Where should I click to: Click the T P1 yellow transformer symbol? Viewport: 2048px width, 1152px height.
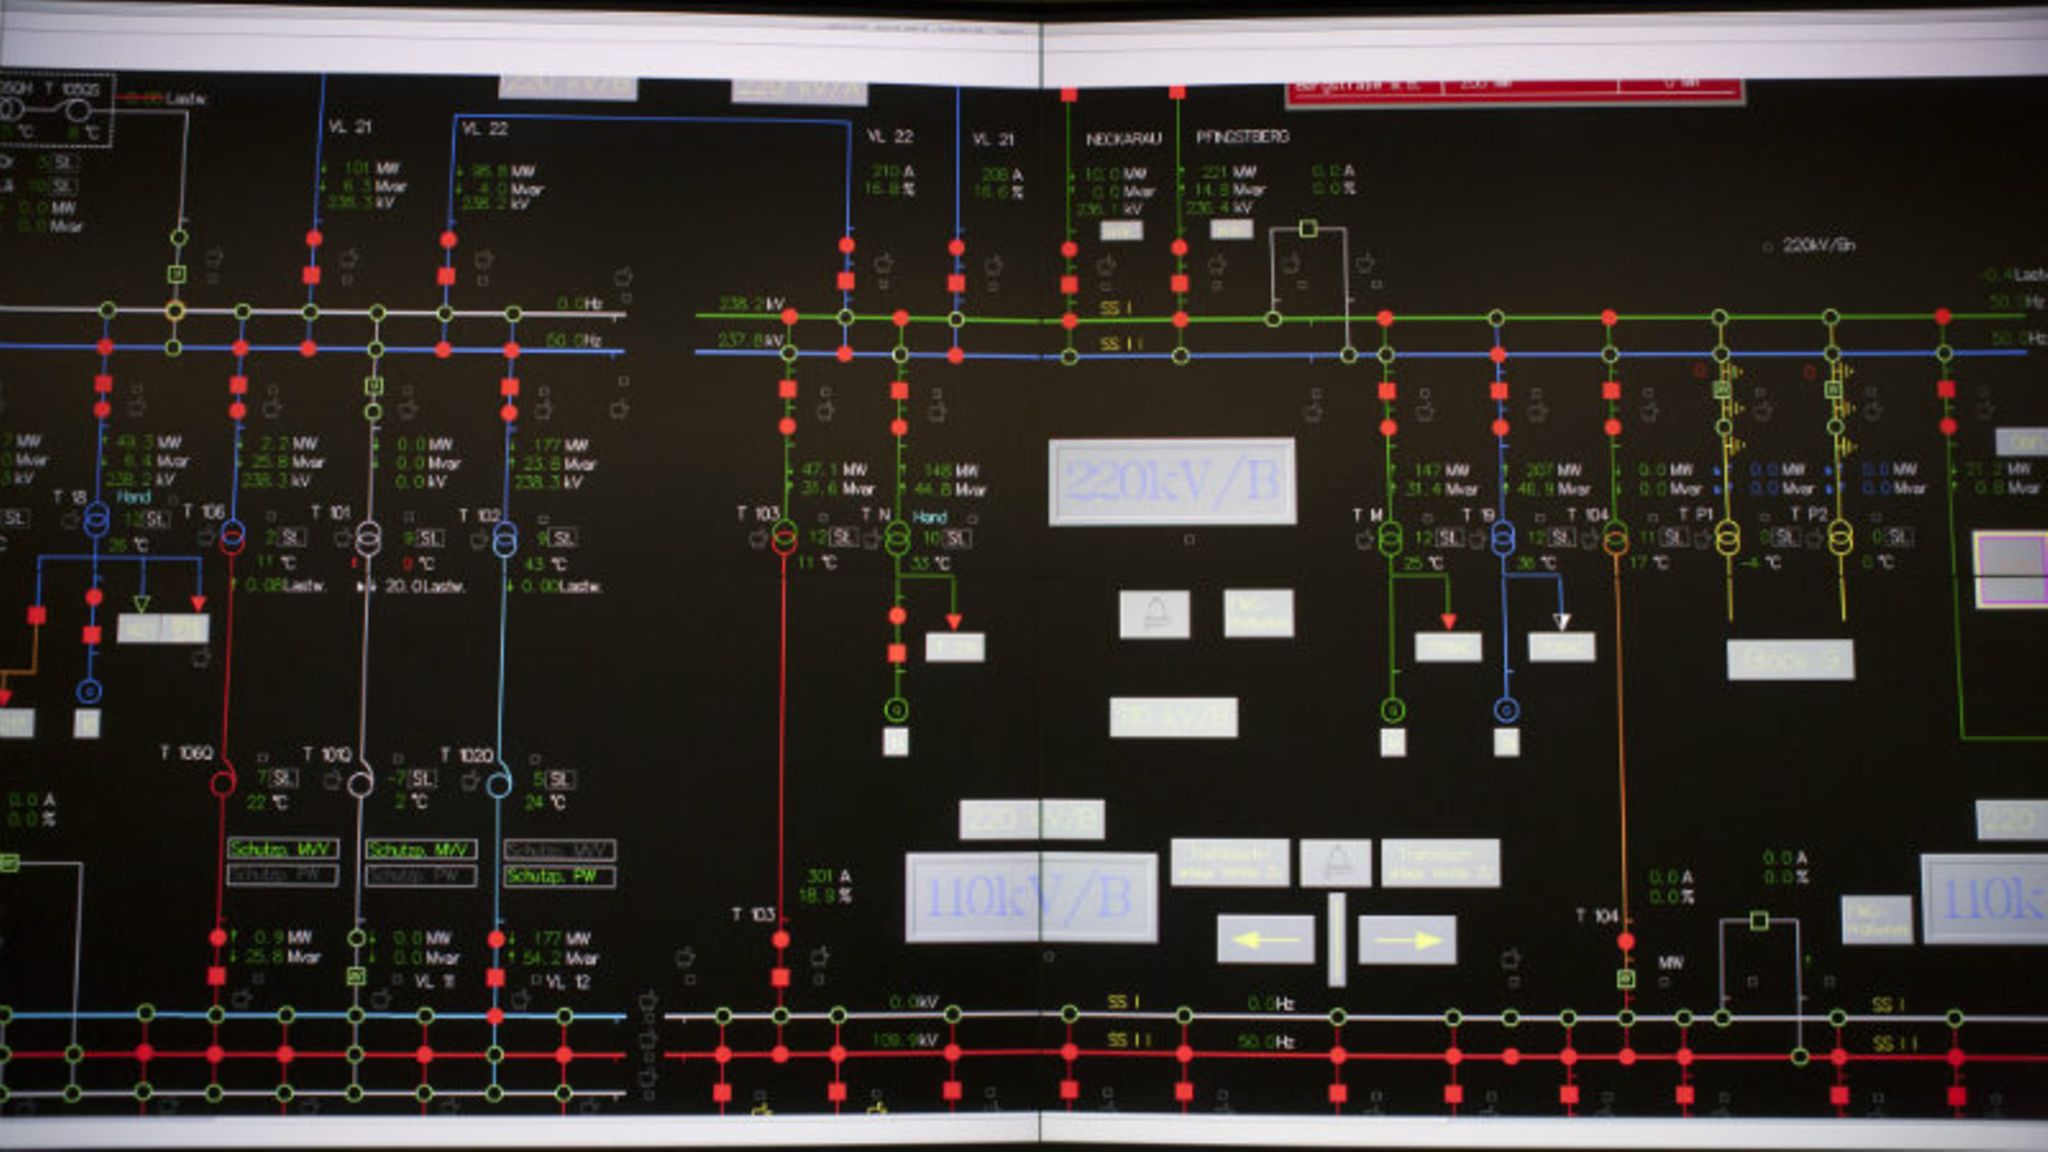[1728, 538]
